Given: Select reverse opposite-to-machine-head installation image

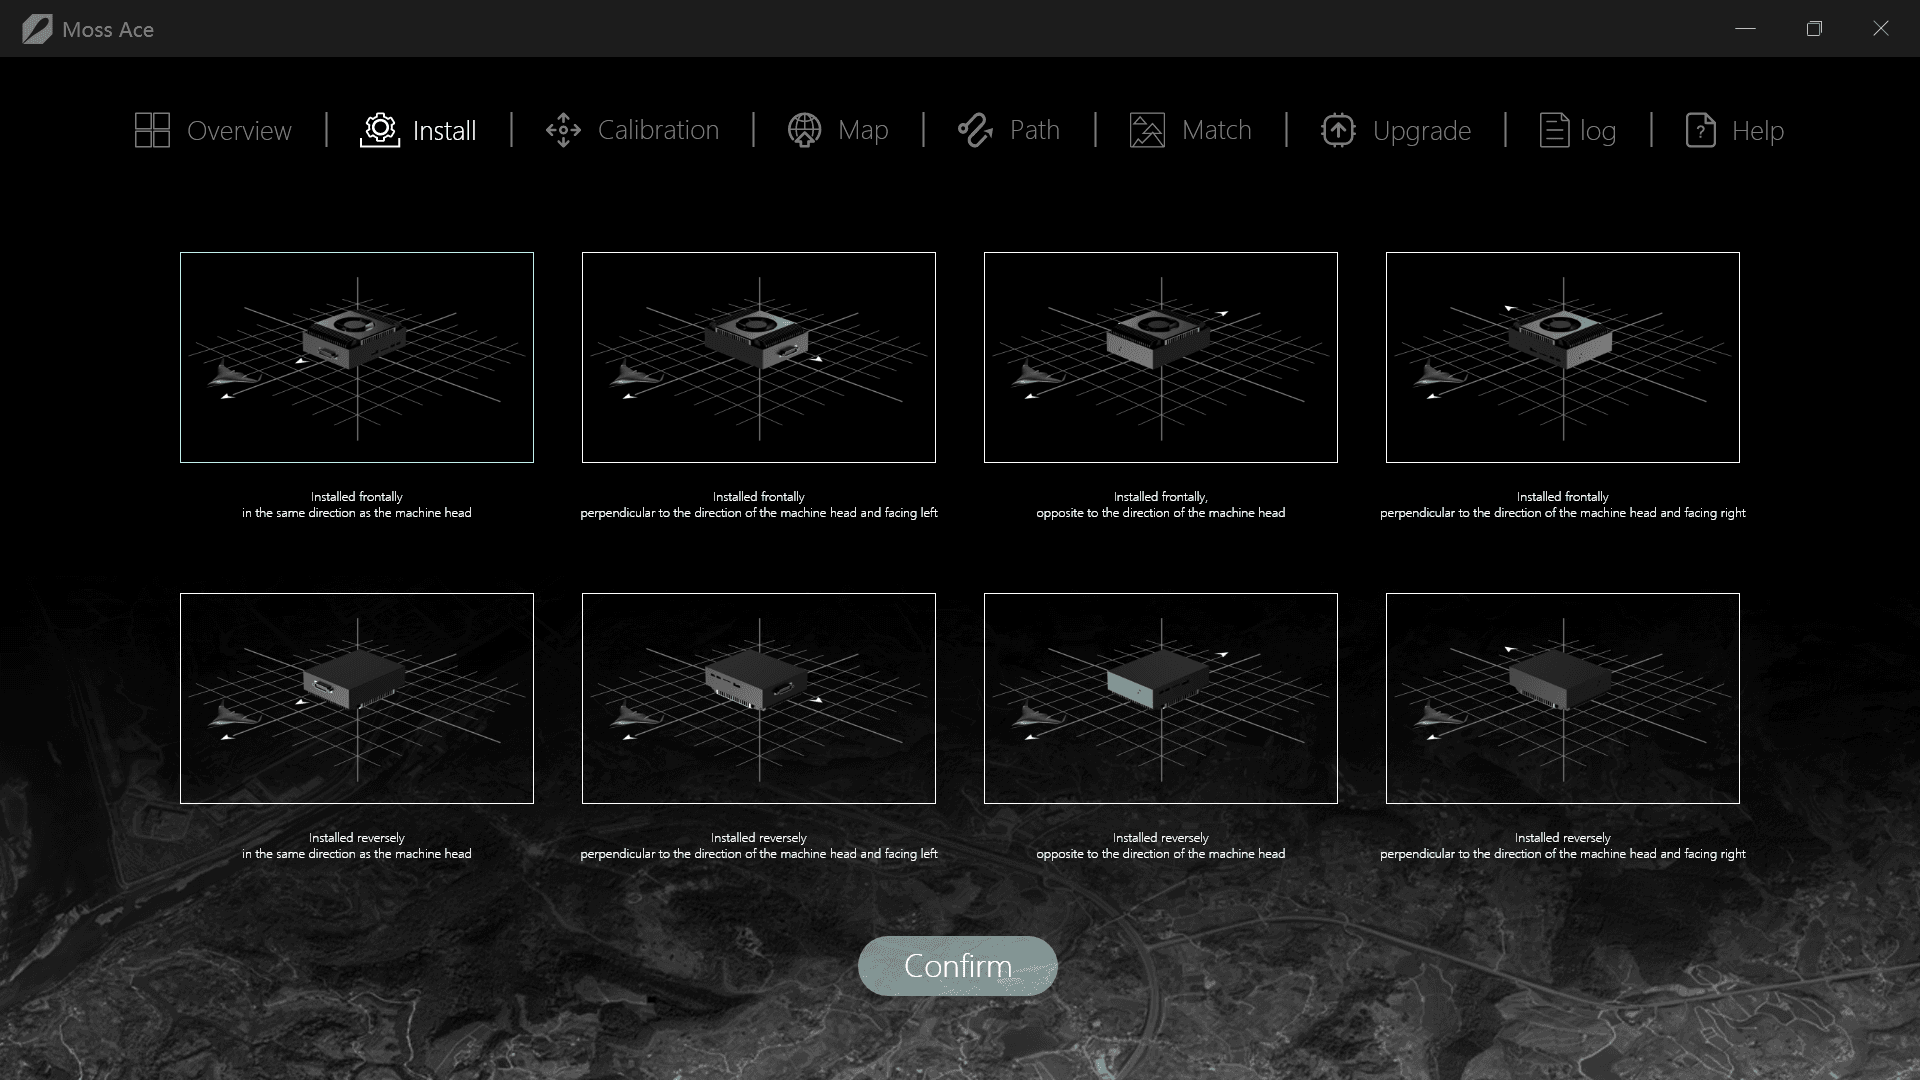Looking at the screenshot, I should pos(1161,698).
